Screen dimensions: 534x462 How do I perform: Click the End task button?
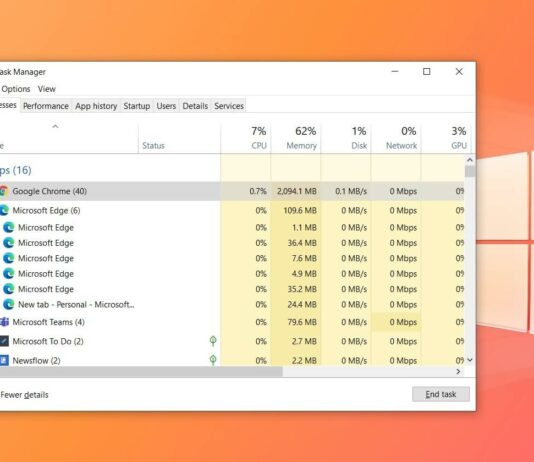[x=441, y=394]
